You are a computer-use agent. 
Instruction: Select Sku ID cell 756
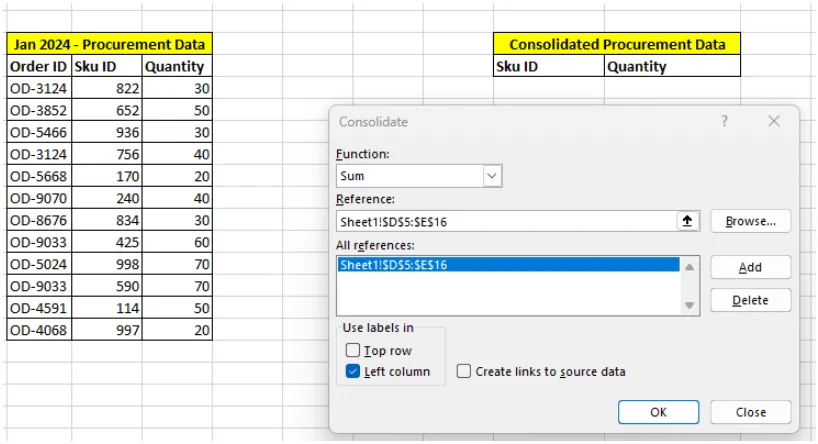pos(106,154)
